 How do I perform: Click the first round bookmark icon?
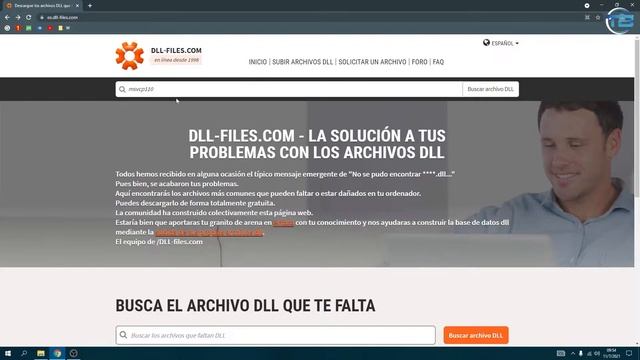pyautogui.click(x=7, y=28)
